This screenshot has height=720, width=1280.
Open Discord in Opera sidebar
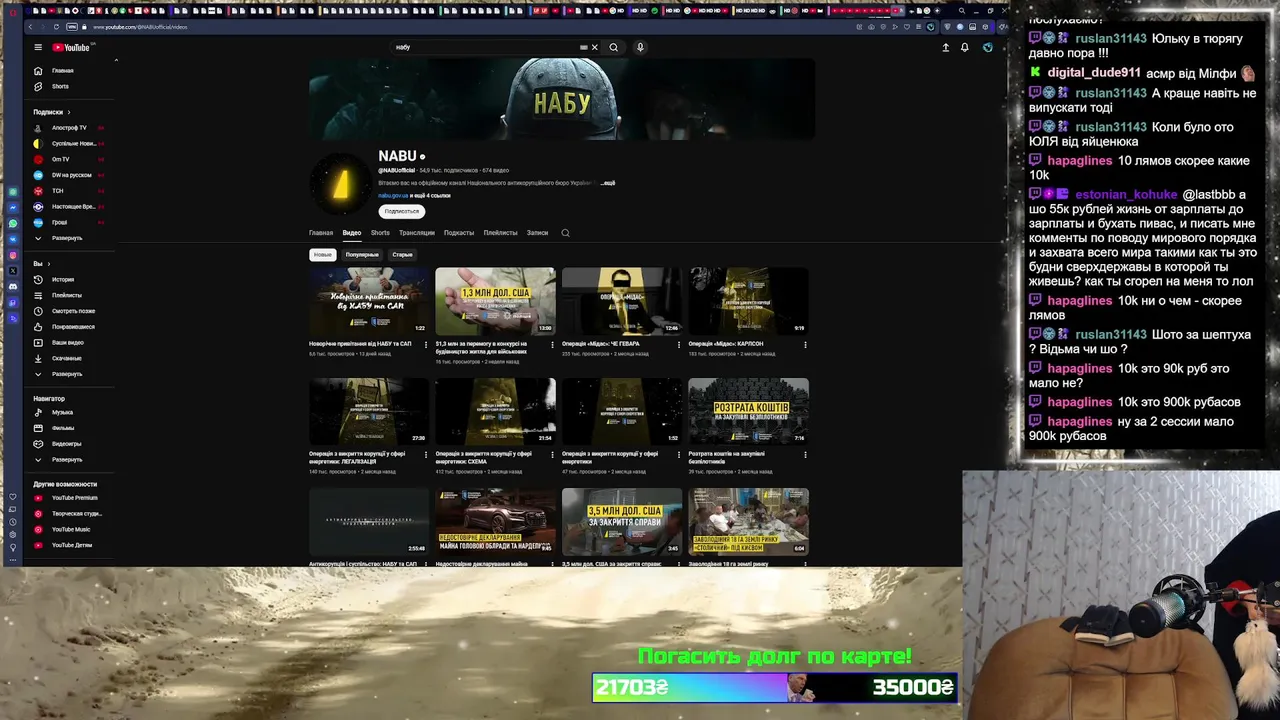[13, 287]
